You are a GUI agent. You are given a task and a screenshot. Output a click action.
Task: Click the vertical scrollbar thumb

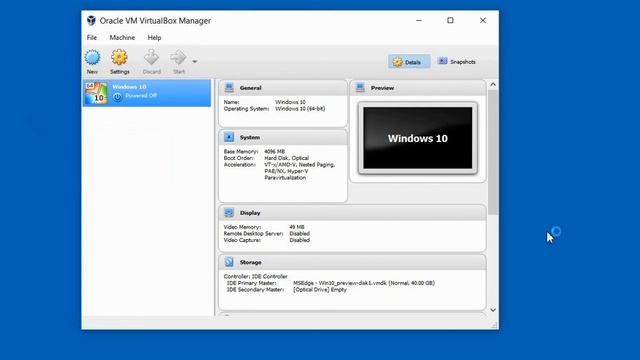[x=493, y=152]
